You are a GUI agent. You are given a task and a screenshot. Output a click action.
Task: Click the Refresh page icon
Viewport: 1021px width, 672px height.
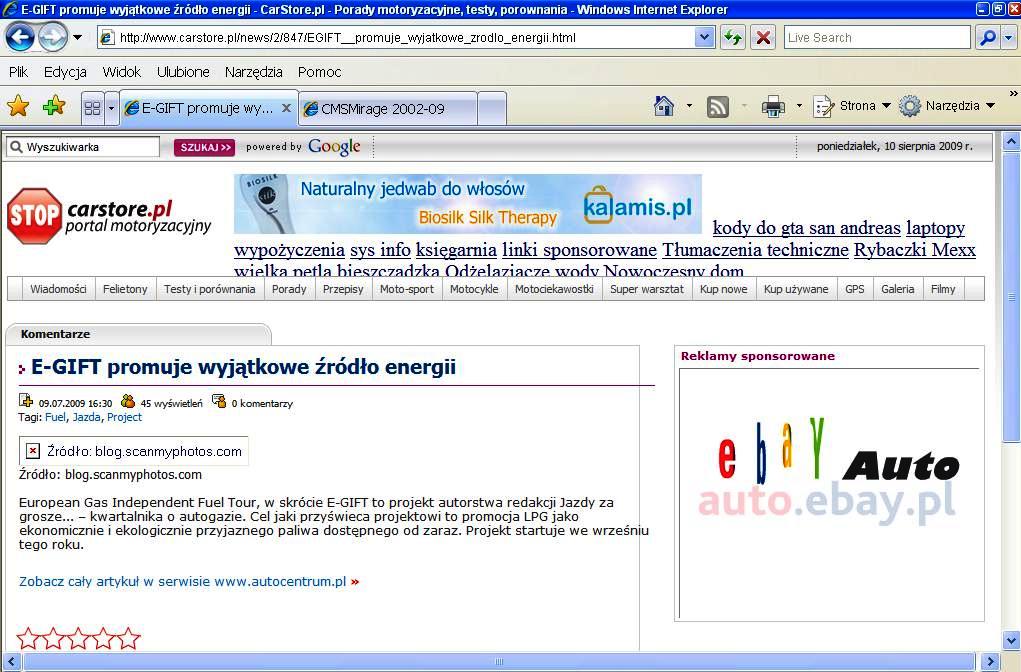coord(732,38)
